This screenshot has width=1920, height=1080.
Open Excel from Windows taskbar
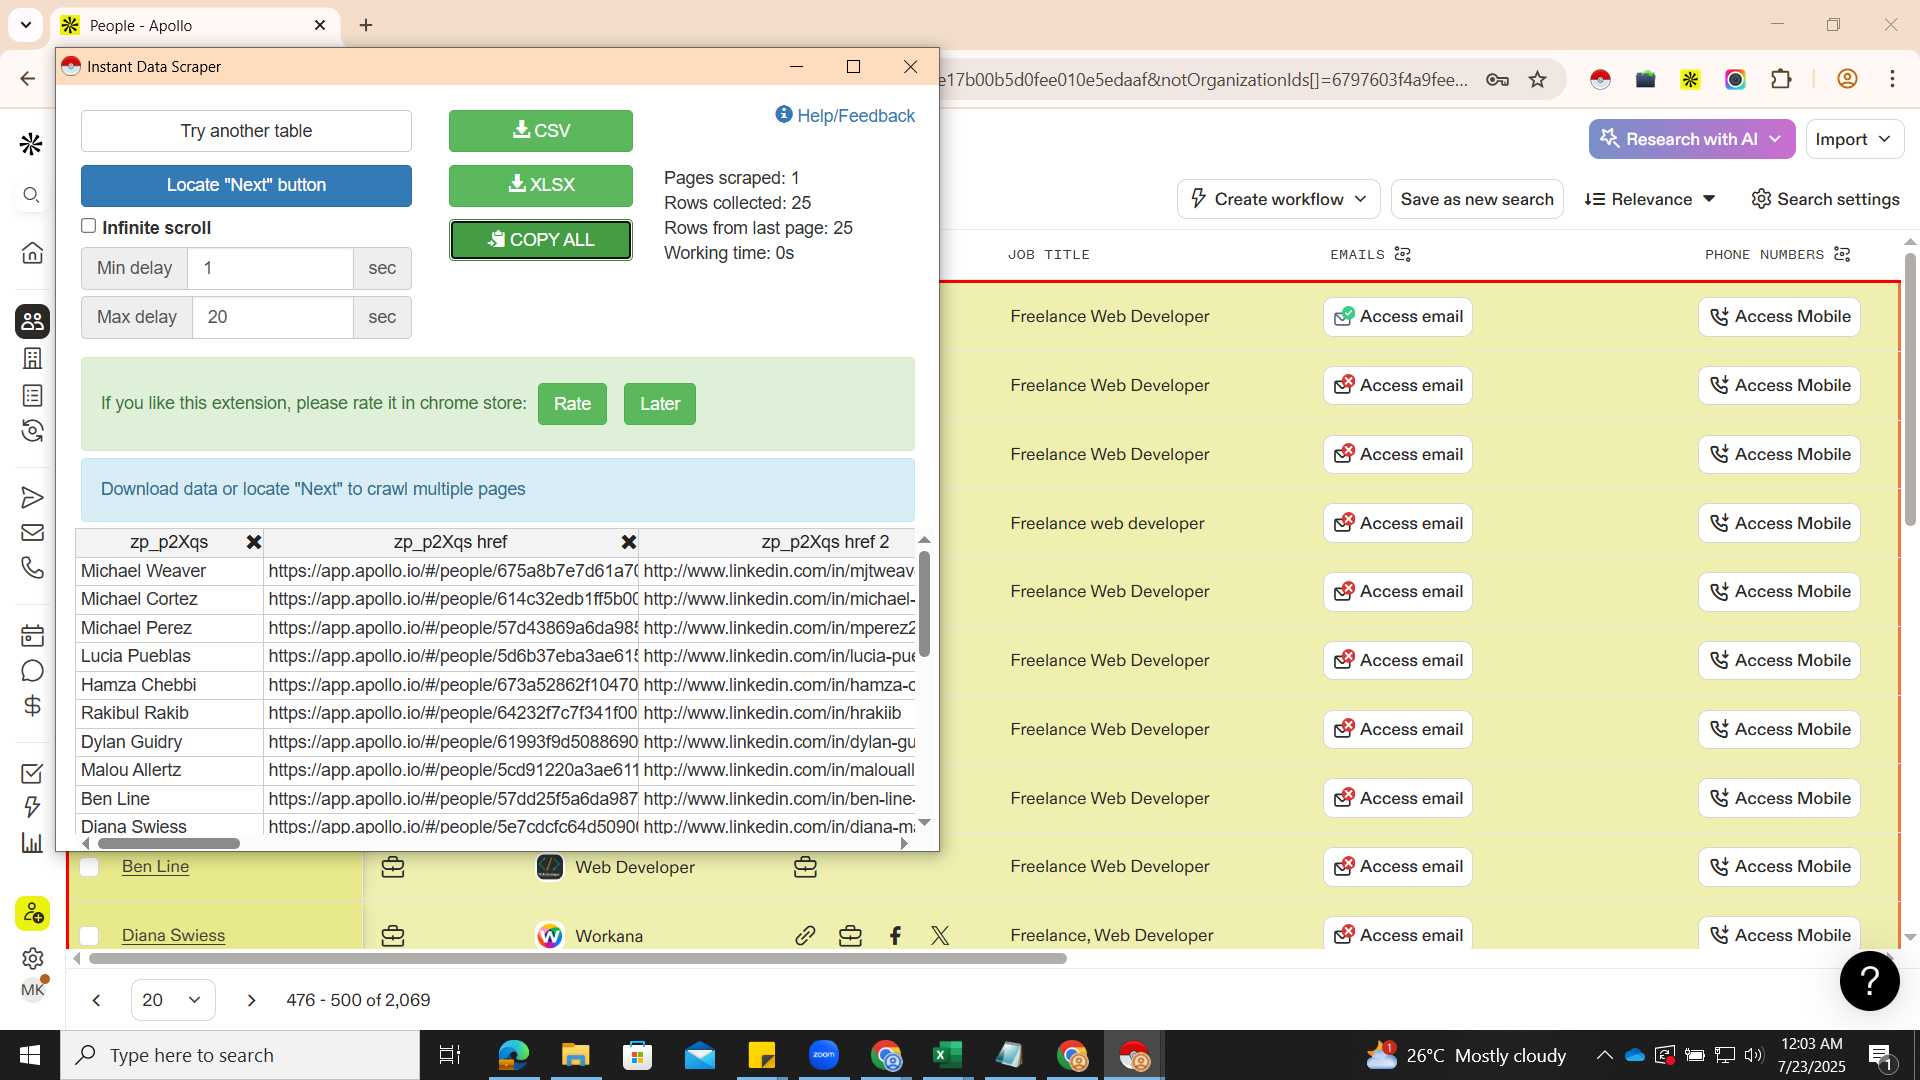(947, 1055)
